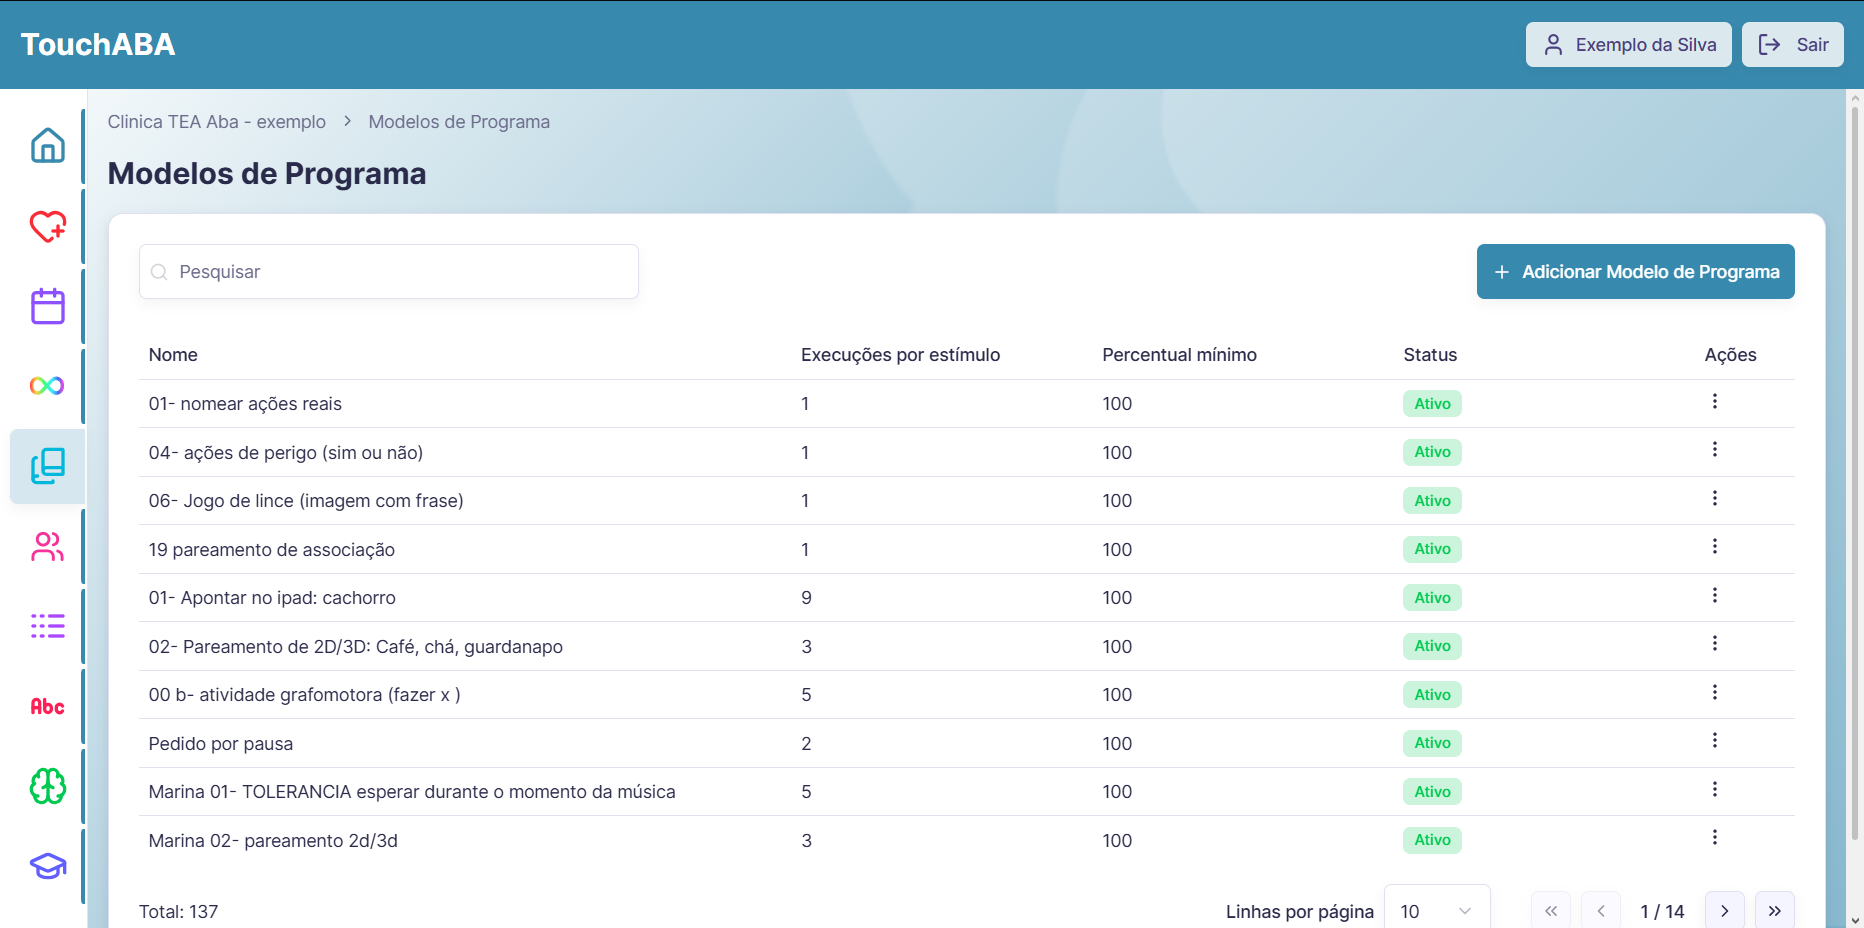Follow the Clinica TEA Aba - exemplo breadcrumb
This screenshot has height=928, width=1864.
pyautogui.click(x=217, y=122)
